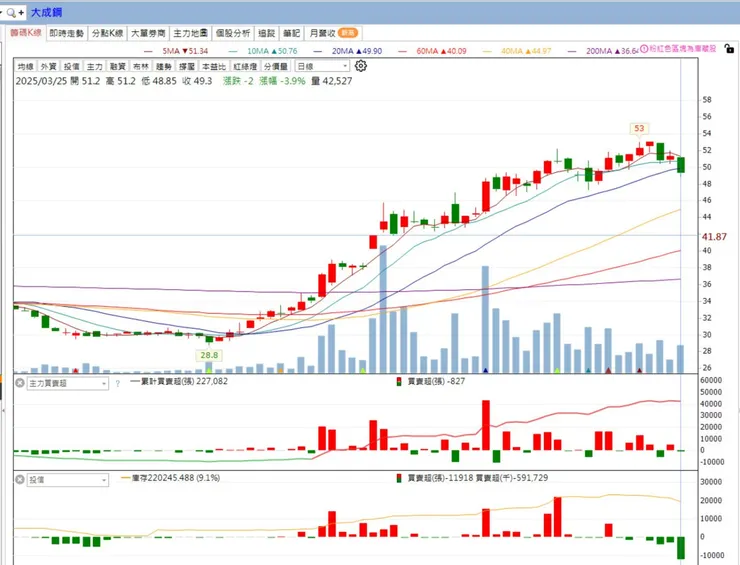Click the 買賣超(張) legend icon in 投信 panel
This screenshot has width=740, height=565.
(x=399, y=478)
